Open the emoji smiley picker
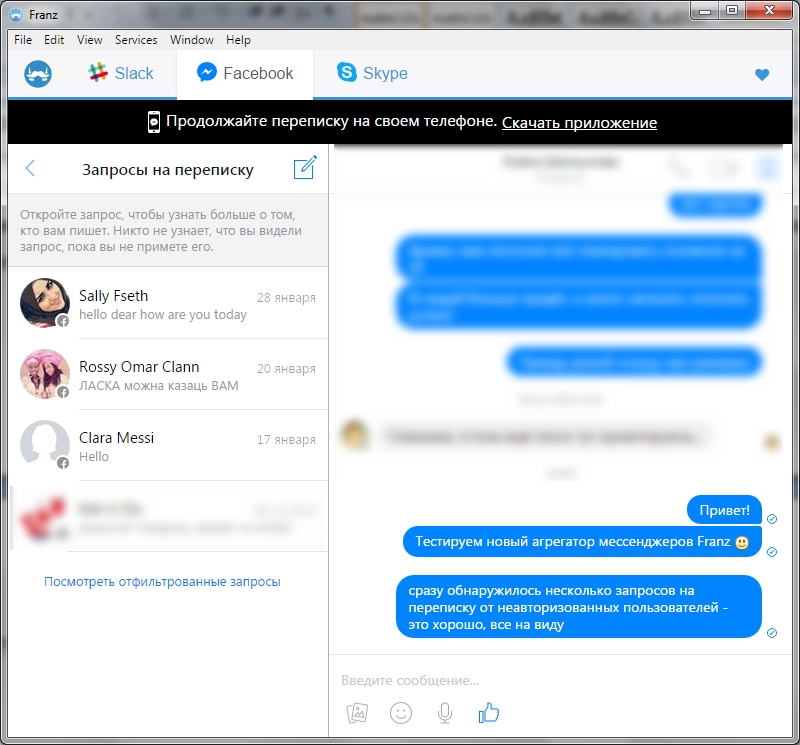Screen dimensions: 800x745 (x=401, y=713)
